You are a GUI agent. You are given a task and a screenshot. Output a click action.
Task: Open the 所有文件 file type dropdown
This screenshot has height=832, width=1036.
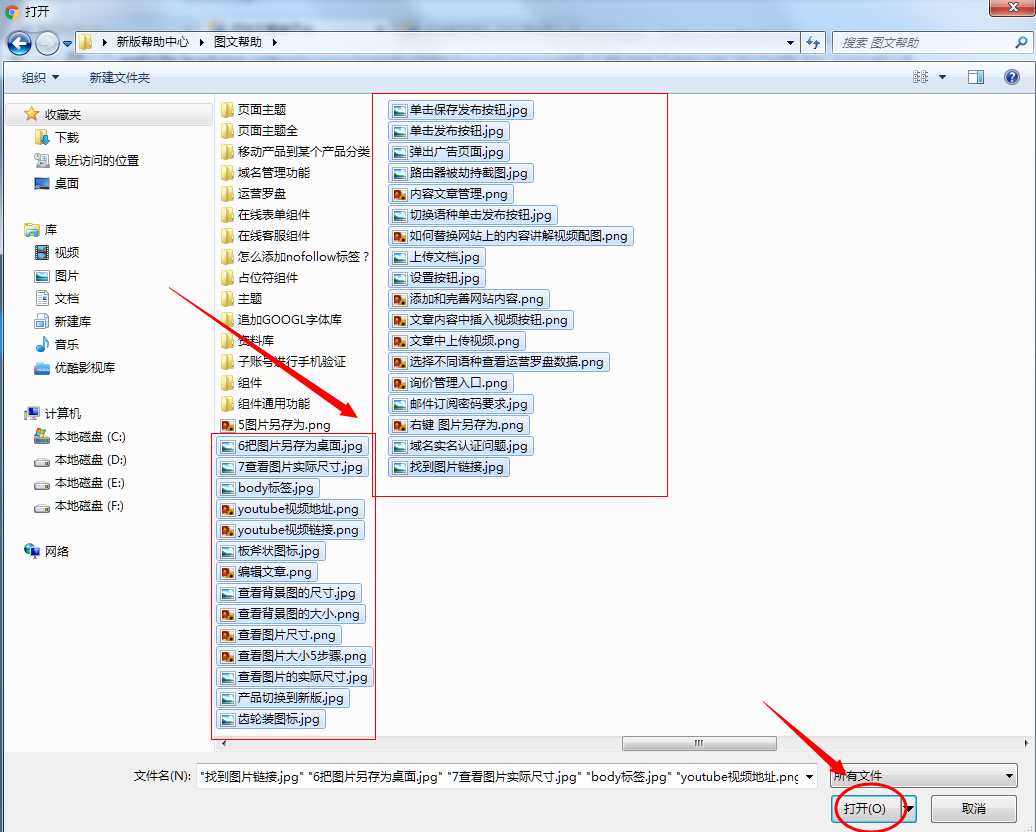tap(921, 776)
